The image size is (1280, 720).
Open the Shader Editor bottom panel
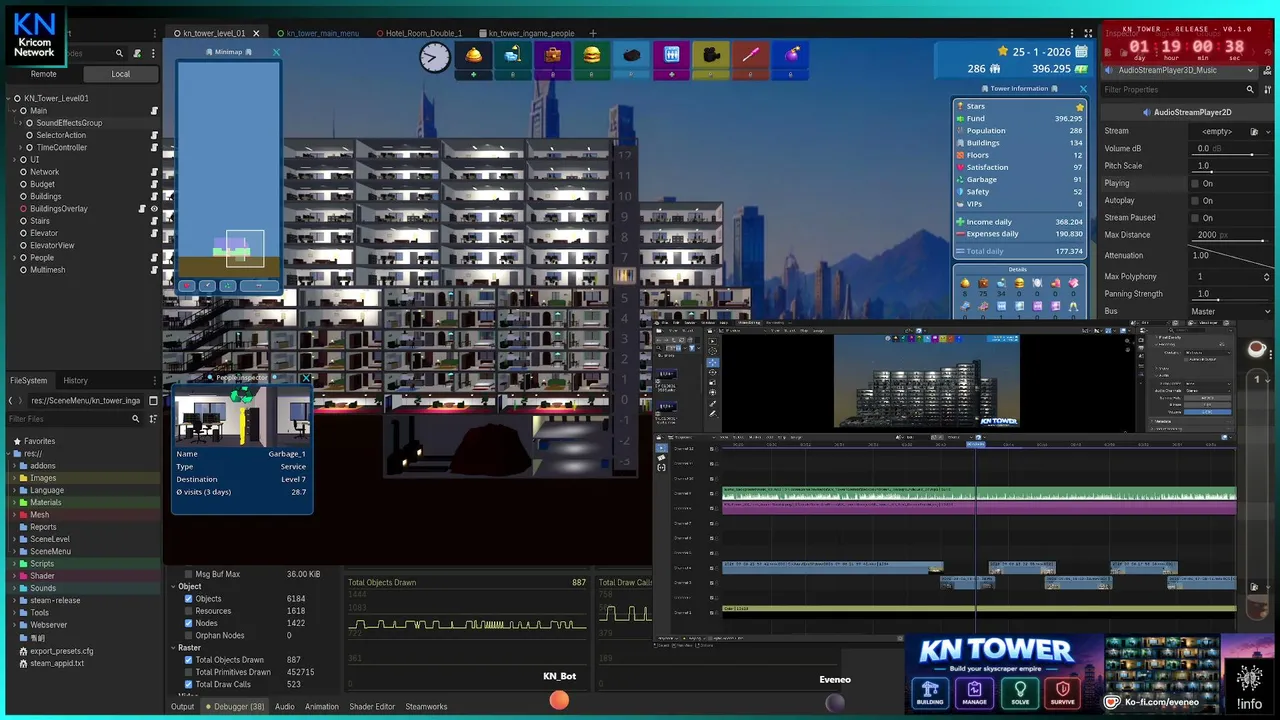(372, 707)
